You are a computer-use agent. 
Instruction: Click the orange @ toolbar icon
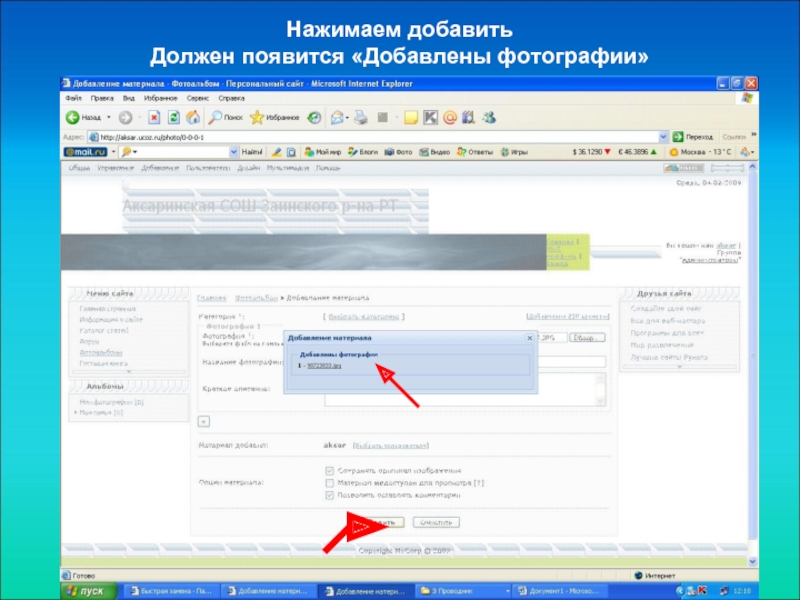pyautogui.click(x=449, y=118)
